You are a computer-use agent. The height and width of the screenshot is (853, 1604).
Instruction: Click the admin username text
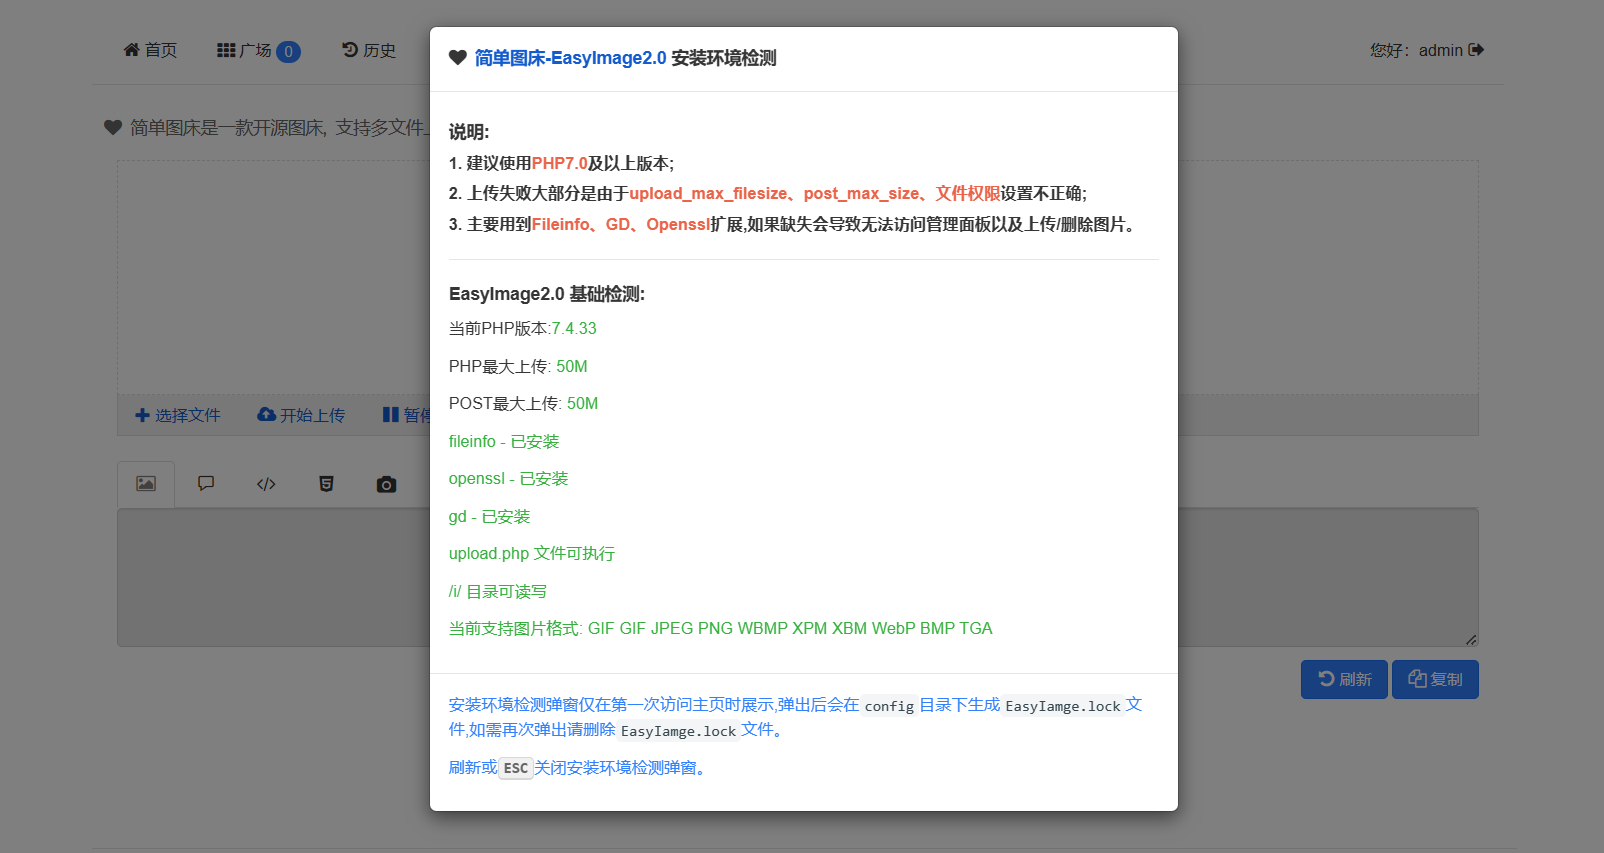(1440, 50)
